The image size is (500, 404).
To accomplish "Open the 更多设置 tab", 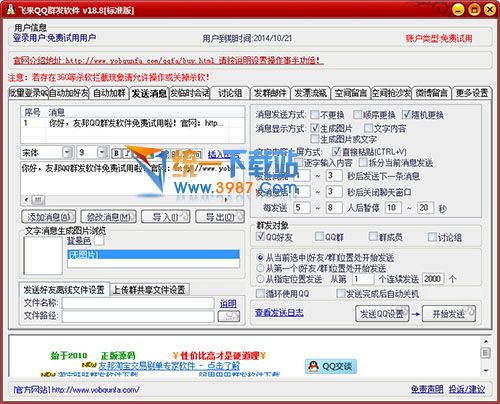I will [472, 93].
